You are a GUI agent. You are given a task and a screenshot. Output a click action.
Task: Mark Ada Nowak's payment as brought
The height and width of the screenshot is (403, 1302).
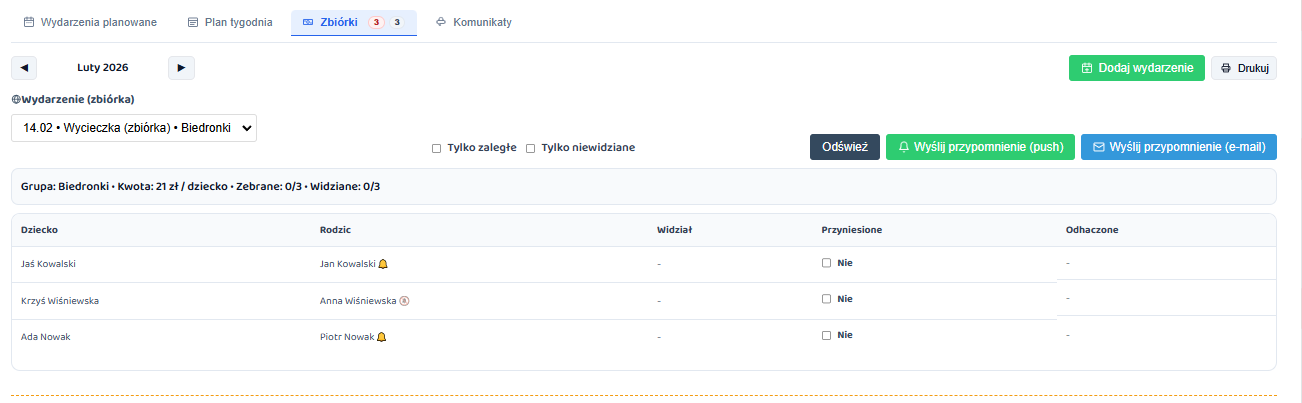coord(826,336)
